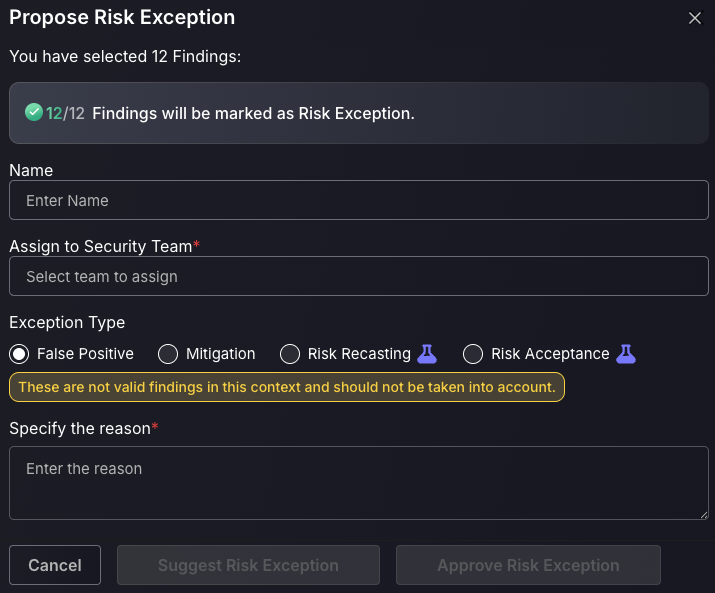This screenshot has height=593, width=715.
Task: Cancel the risk exception proposal
Action: (x=55, y=565)
